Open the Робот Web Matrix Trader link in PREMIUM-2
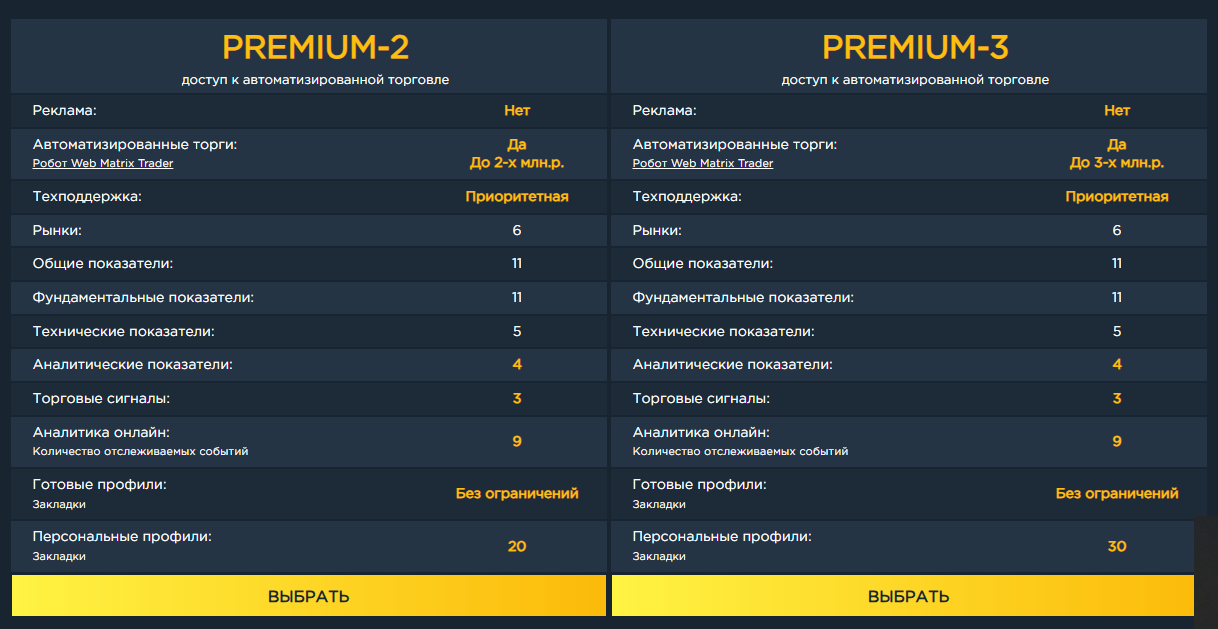1218x629 pixels. (x=103, y=163)
